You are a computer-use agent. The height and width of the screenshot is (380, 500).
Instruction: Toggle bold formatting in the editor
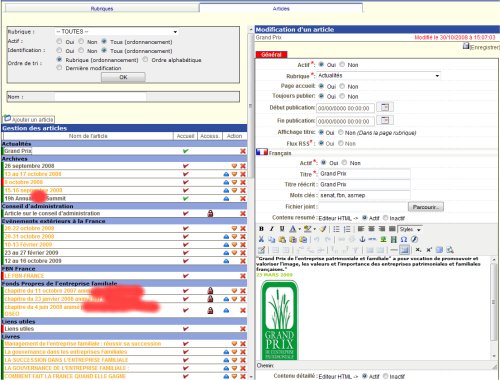261,229
